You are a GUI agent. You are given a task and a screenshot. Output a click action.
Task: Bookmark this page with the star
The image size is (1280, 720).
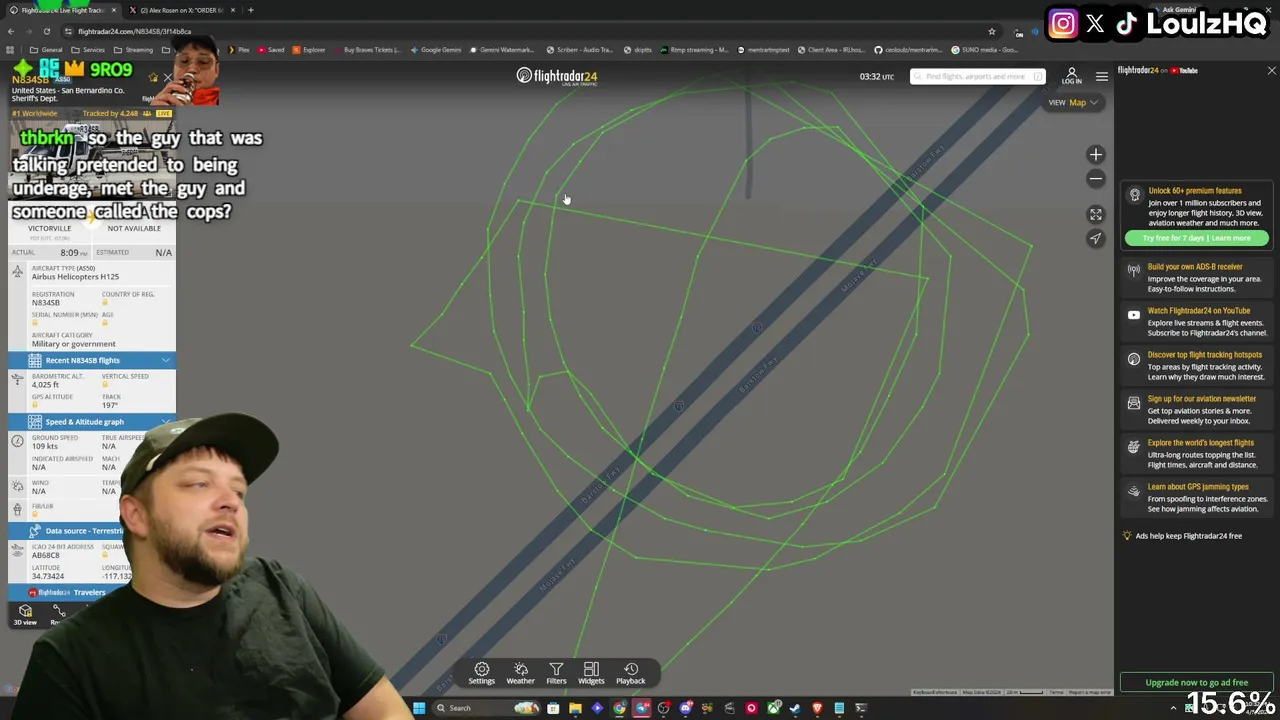click(991, 31)
